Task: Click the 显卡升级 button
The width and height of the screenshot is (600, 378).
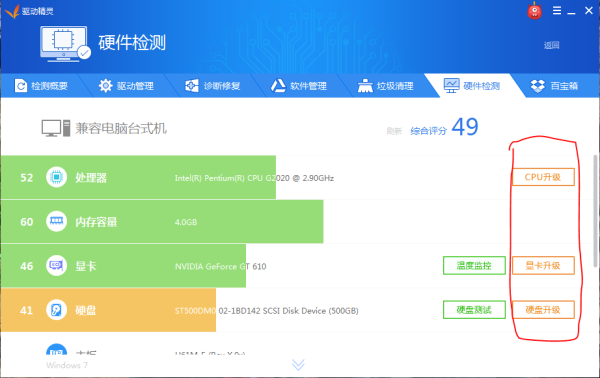Action: [543, 266]
